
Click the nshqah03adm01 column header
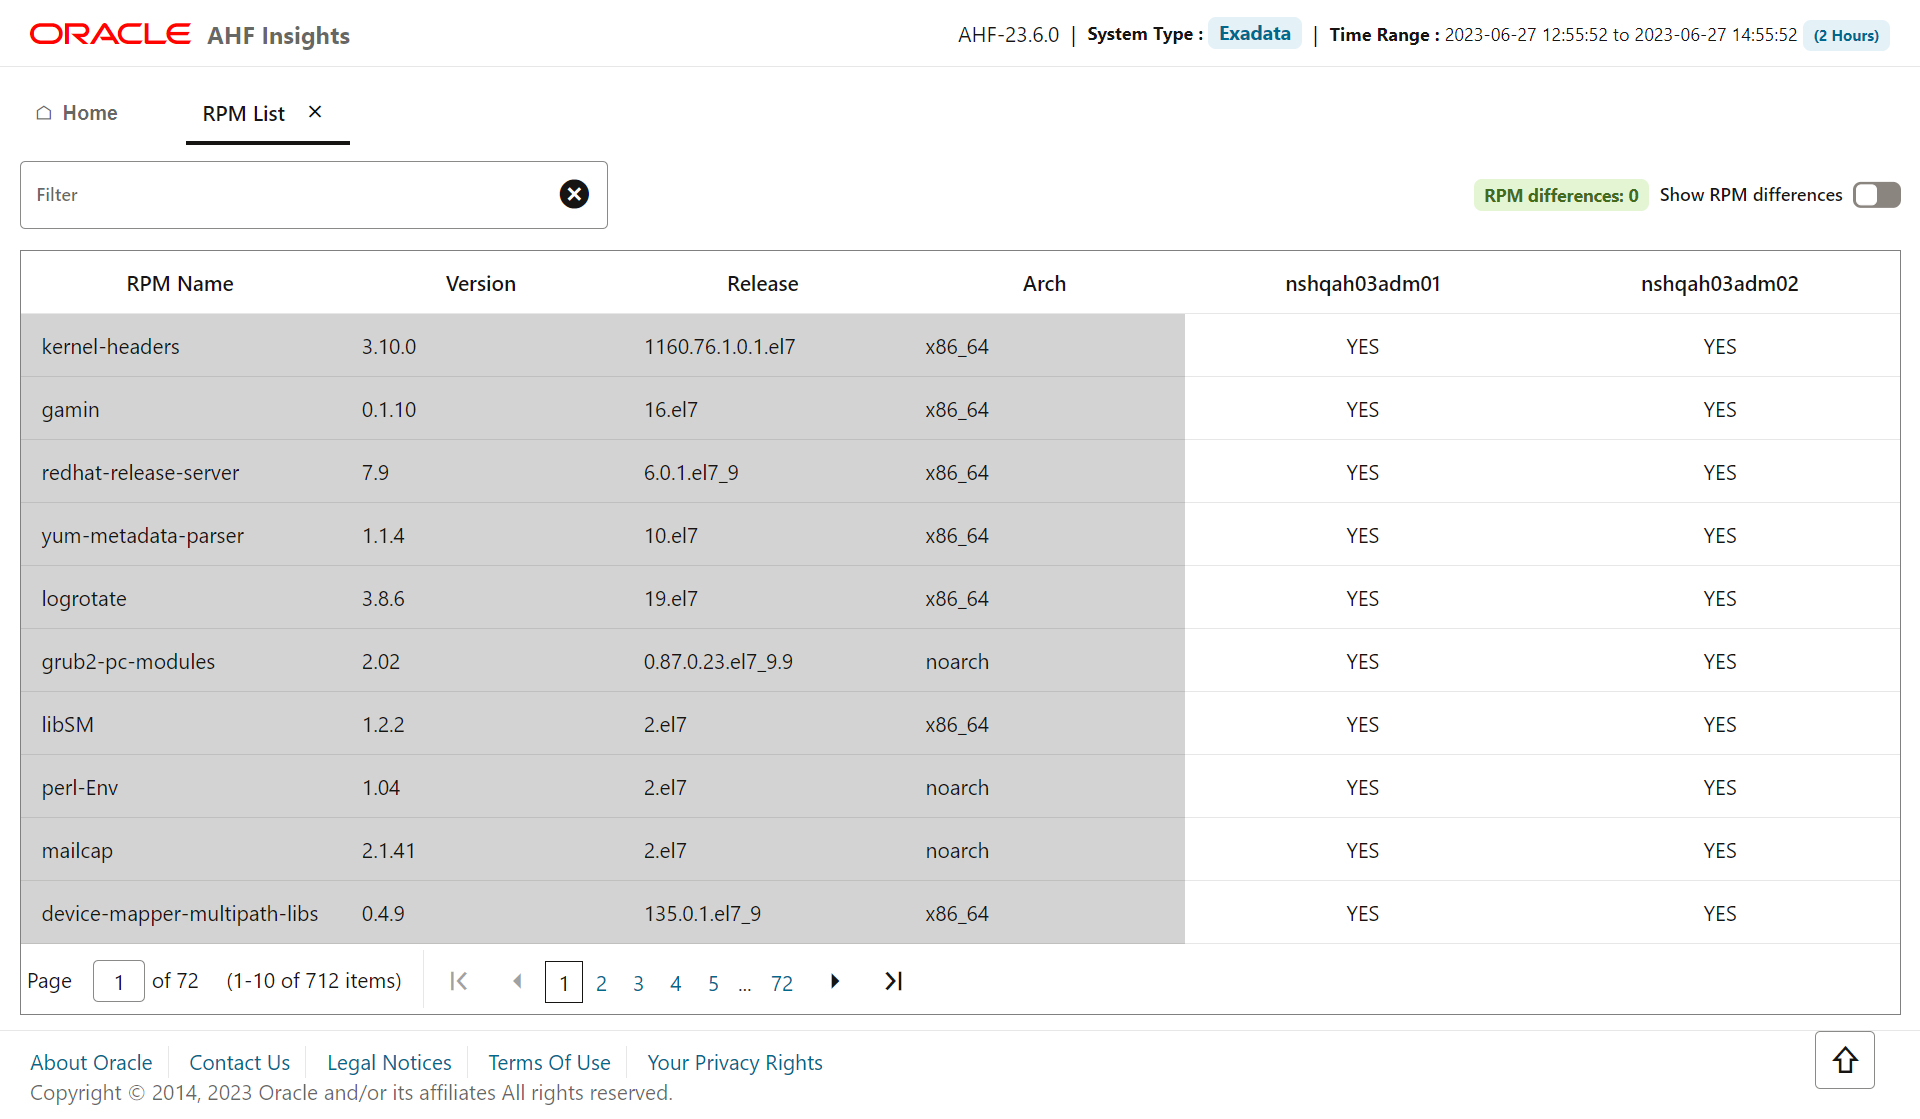[1362, 283]
